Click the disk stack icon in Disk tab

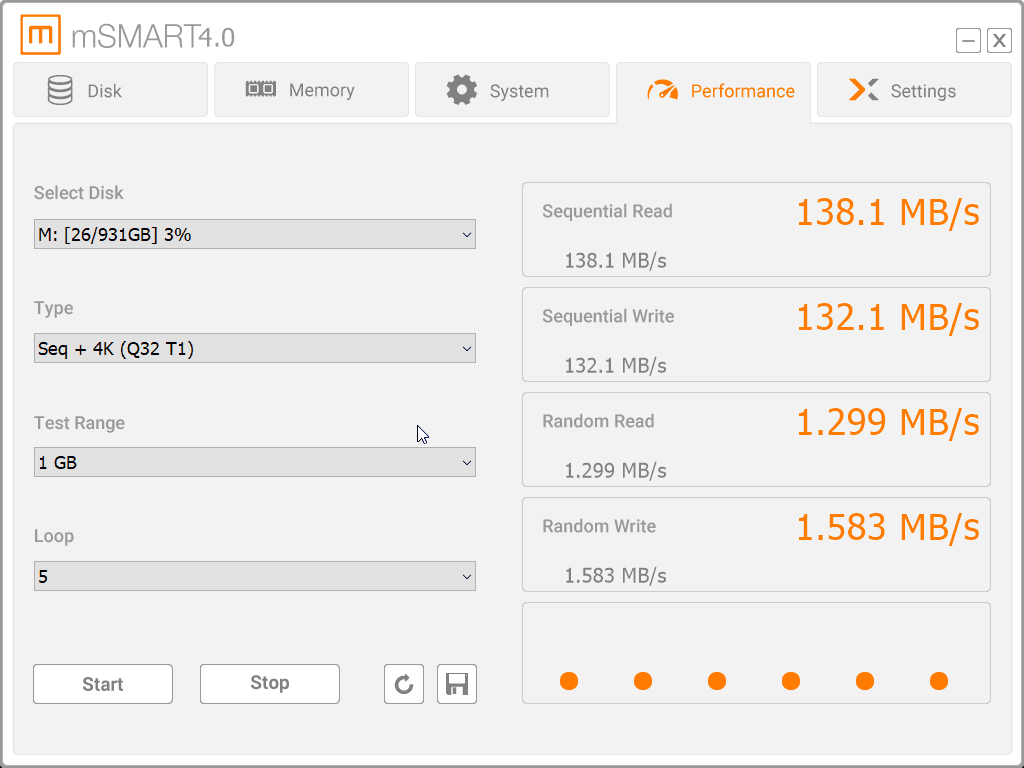60,90
